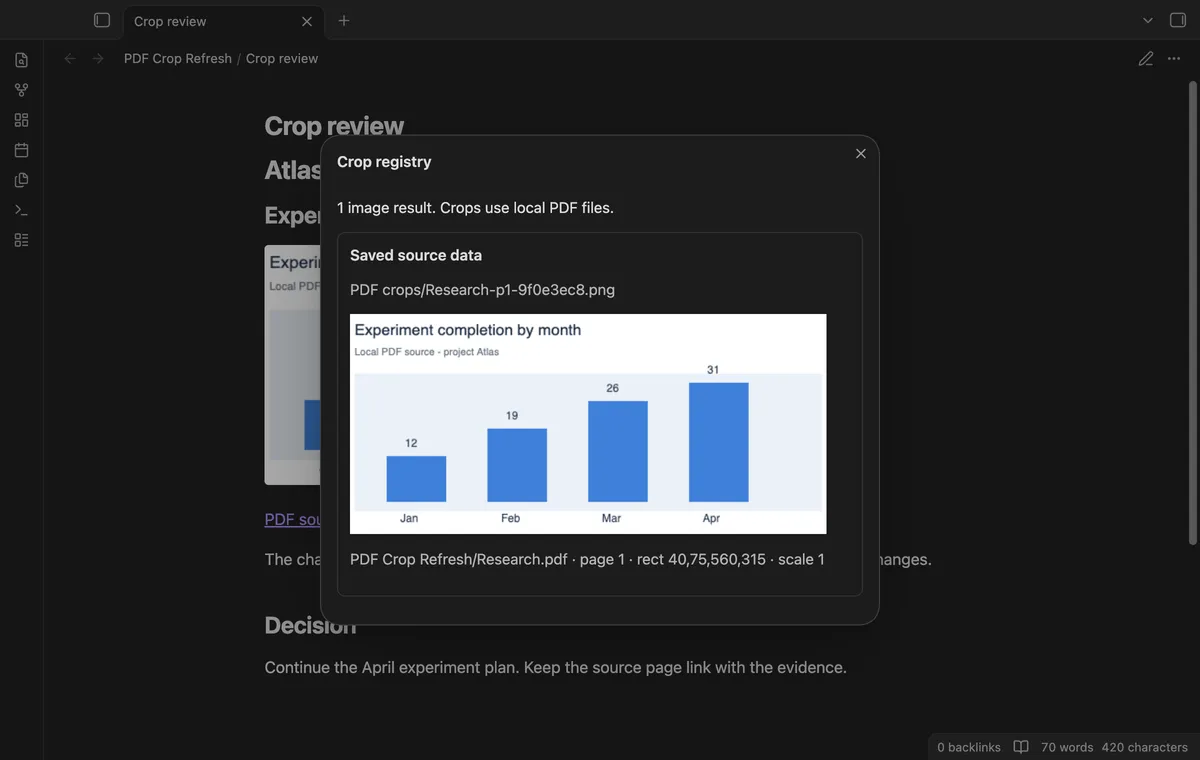Viewport: 1200px width, 760px height.
Task: Toggle the left sidebar panel icon
Action: (x=101, y=20)
